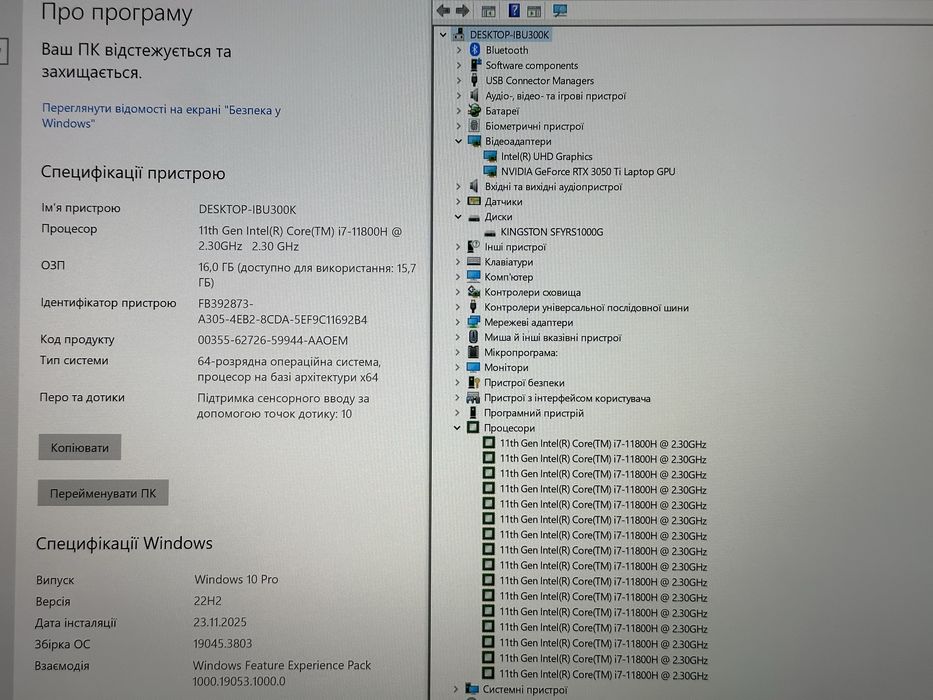This screenshot has width=933, height=700.
Task: Collapse the Диски category
Action: tap(458, 217)
